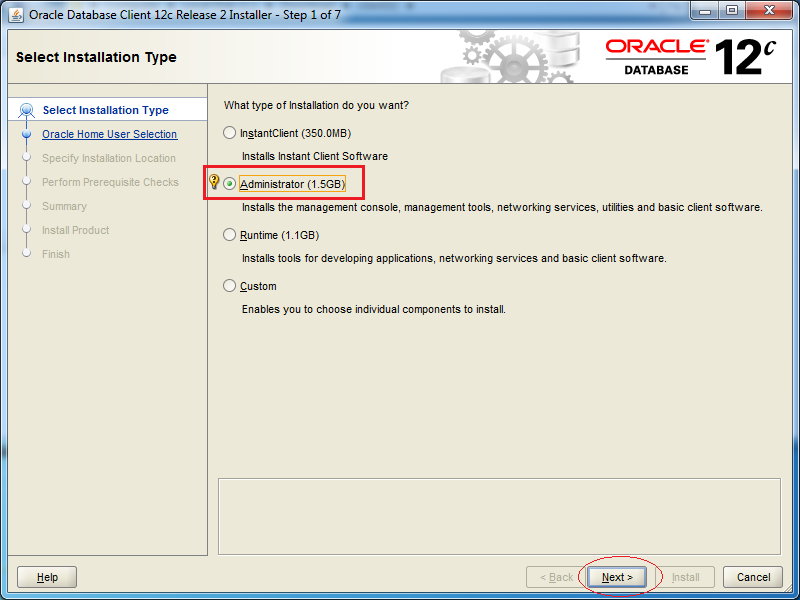
Task: Minimize the installer window
Action: (x=705, y=10)
